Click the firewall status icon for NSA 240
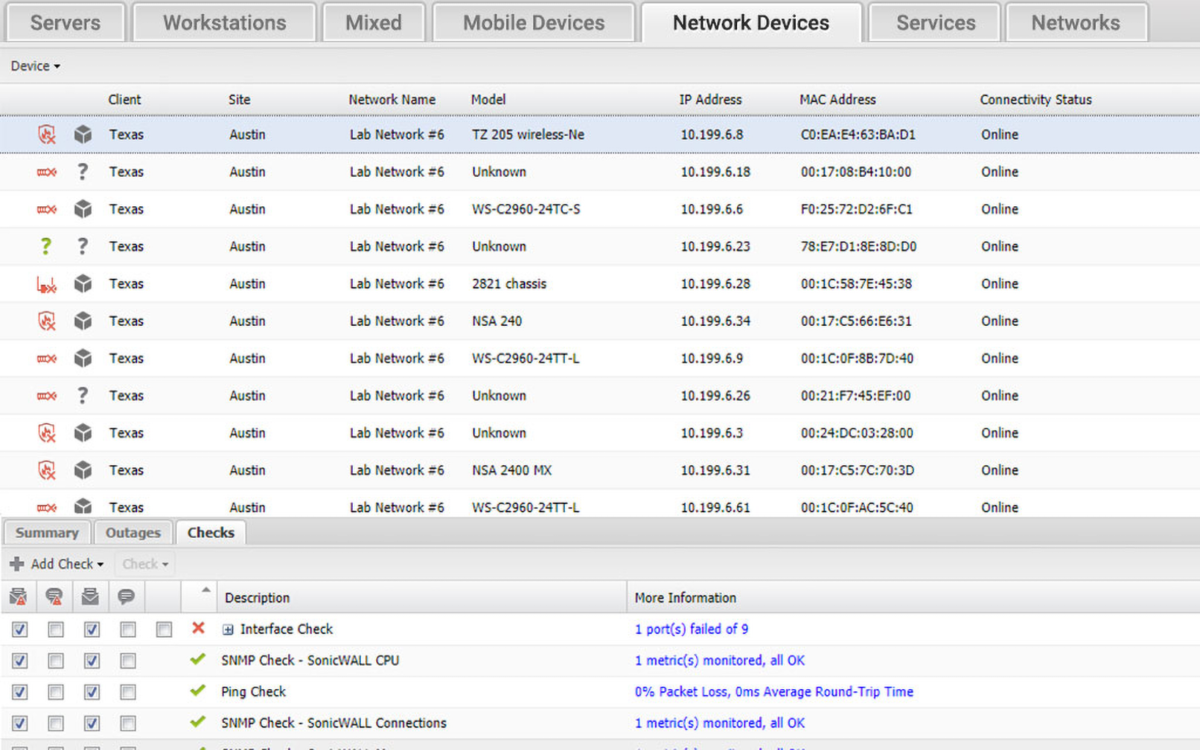1200x750 pixels. pyautogui.click(x=46, y=321)
